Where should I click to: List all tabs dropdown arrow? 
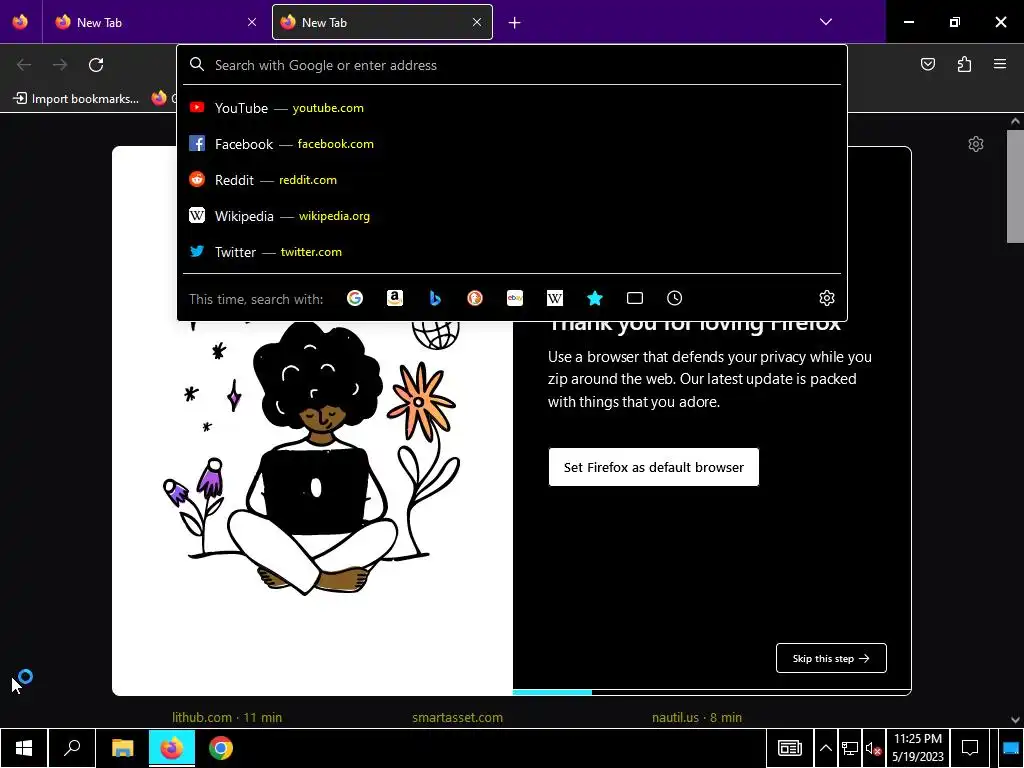(x=825, y=22)
